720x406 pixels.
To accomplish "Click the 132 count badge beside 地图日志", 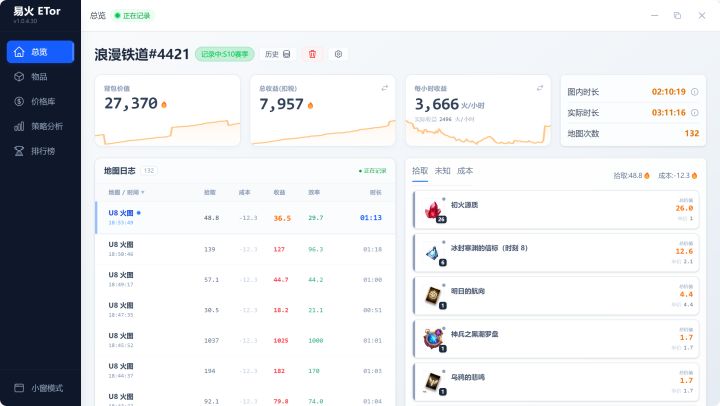I will tap(148, 171).
